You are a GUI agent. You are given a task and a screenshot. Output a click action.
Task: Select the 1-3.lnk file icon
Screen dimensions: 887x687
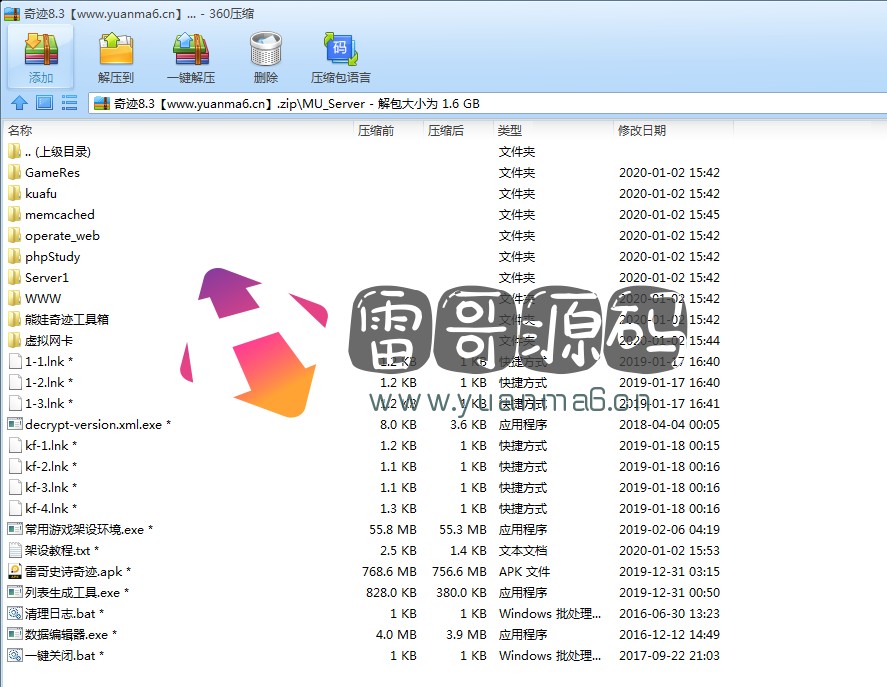click(15, 403)
